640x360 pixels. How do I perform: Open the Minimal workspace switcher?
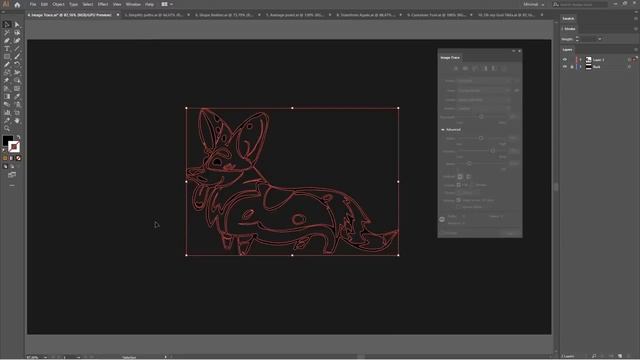[x=533, y=4]
